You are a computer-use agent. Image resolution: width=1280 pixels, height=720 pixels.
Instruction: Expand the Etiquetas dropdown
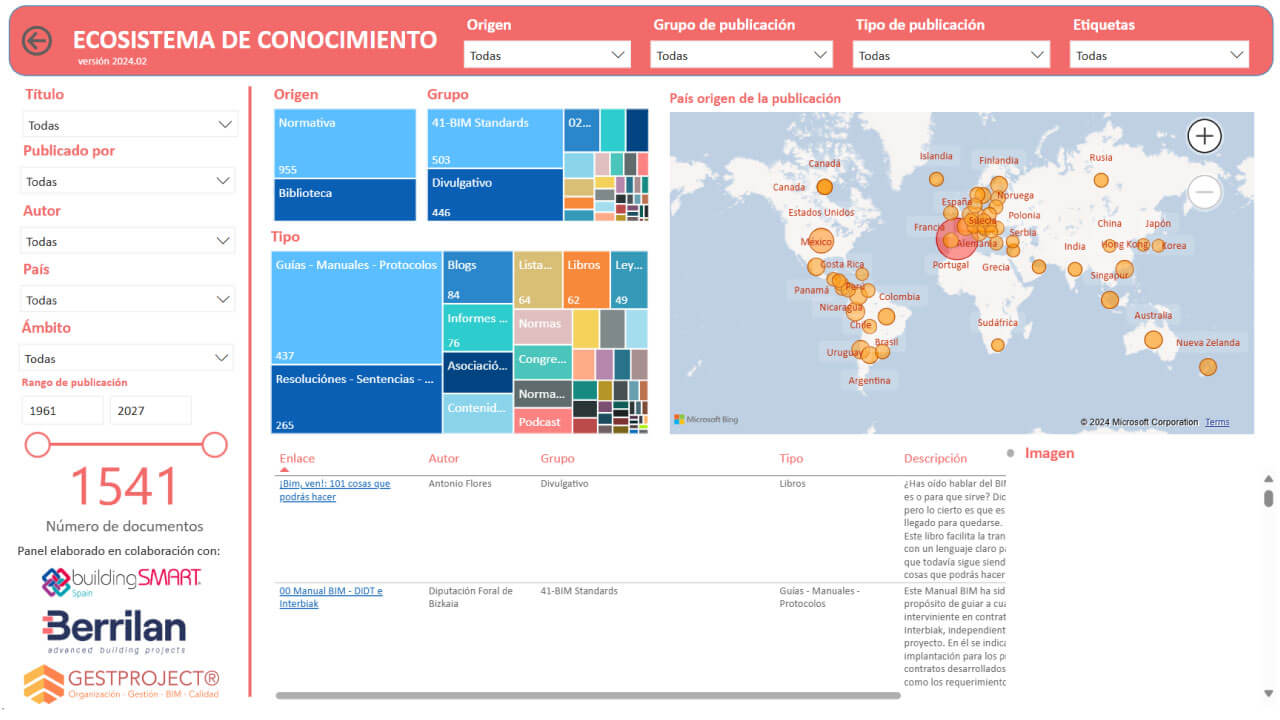point(1159,55)
